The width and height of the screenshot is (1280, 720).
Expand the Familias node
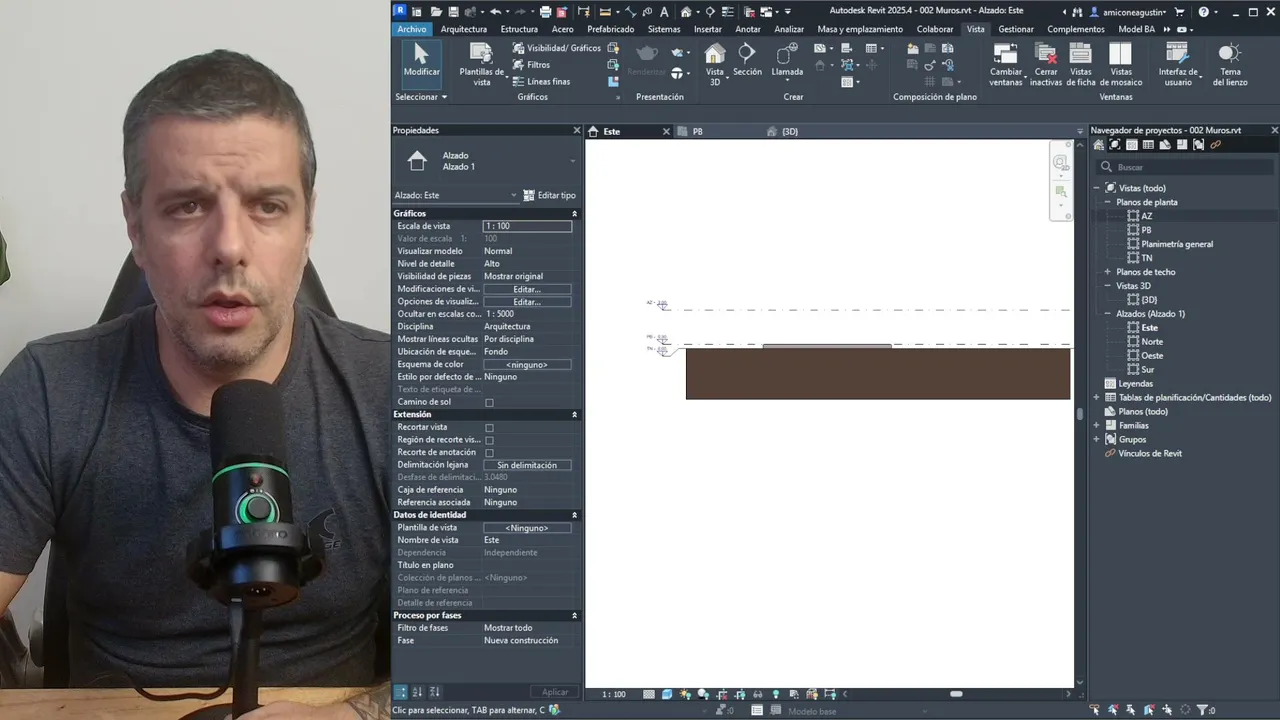[1097, 425]
